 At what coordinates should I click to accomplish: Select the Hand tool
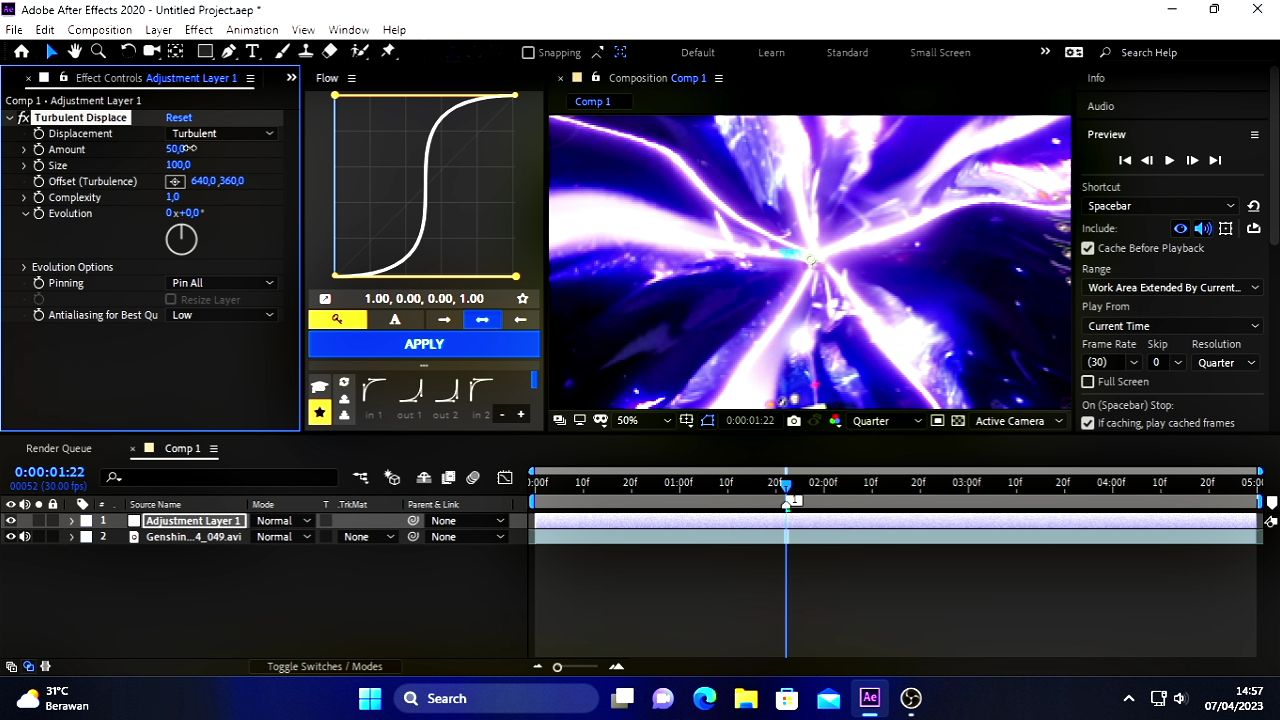click(75, 52)
